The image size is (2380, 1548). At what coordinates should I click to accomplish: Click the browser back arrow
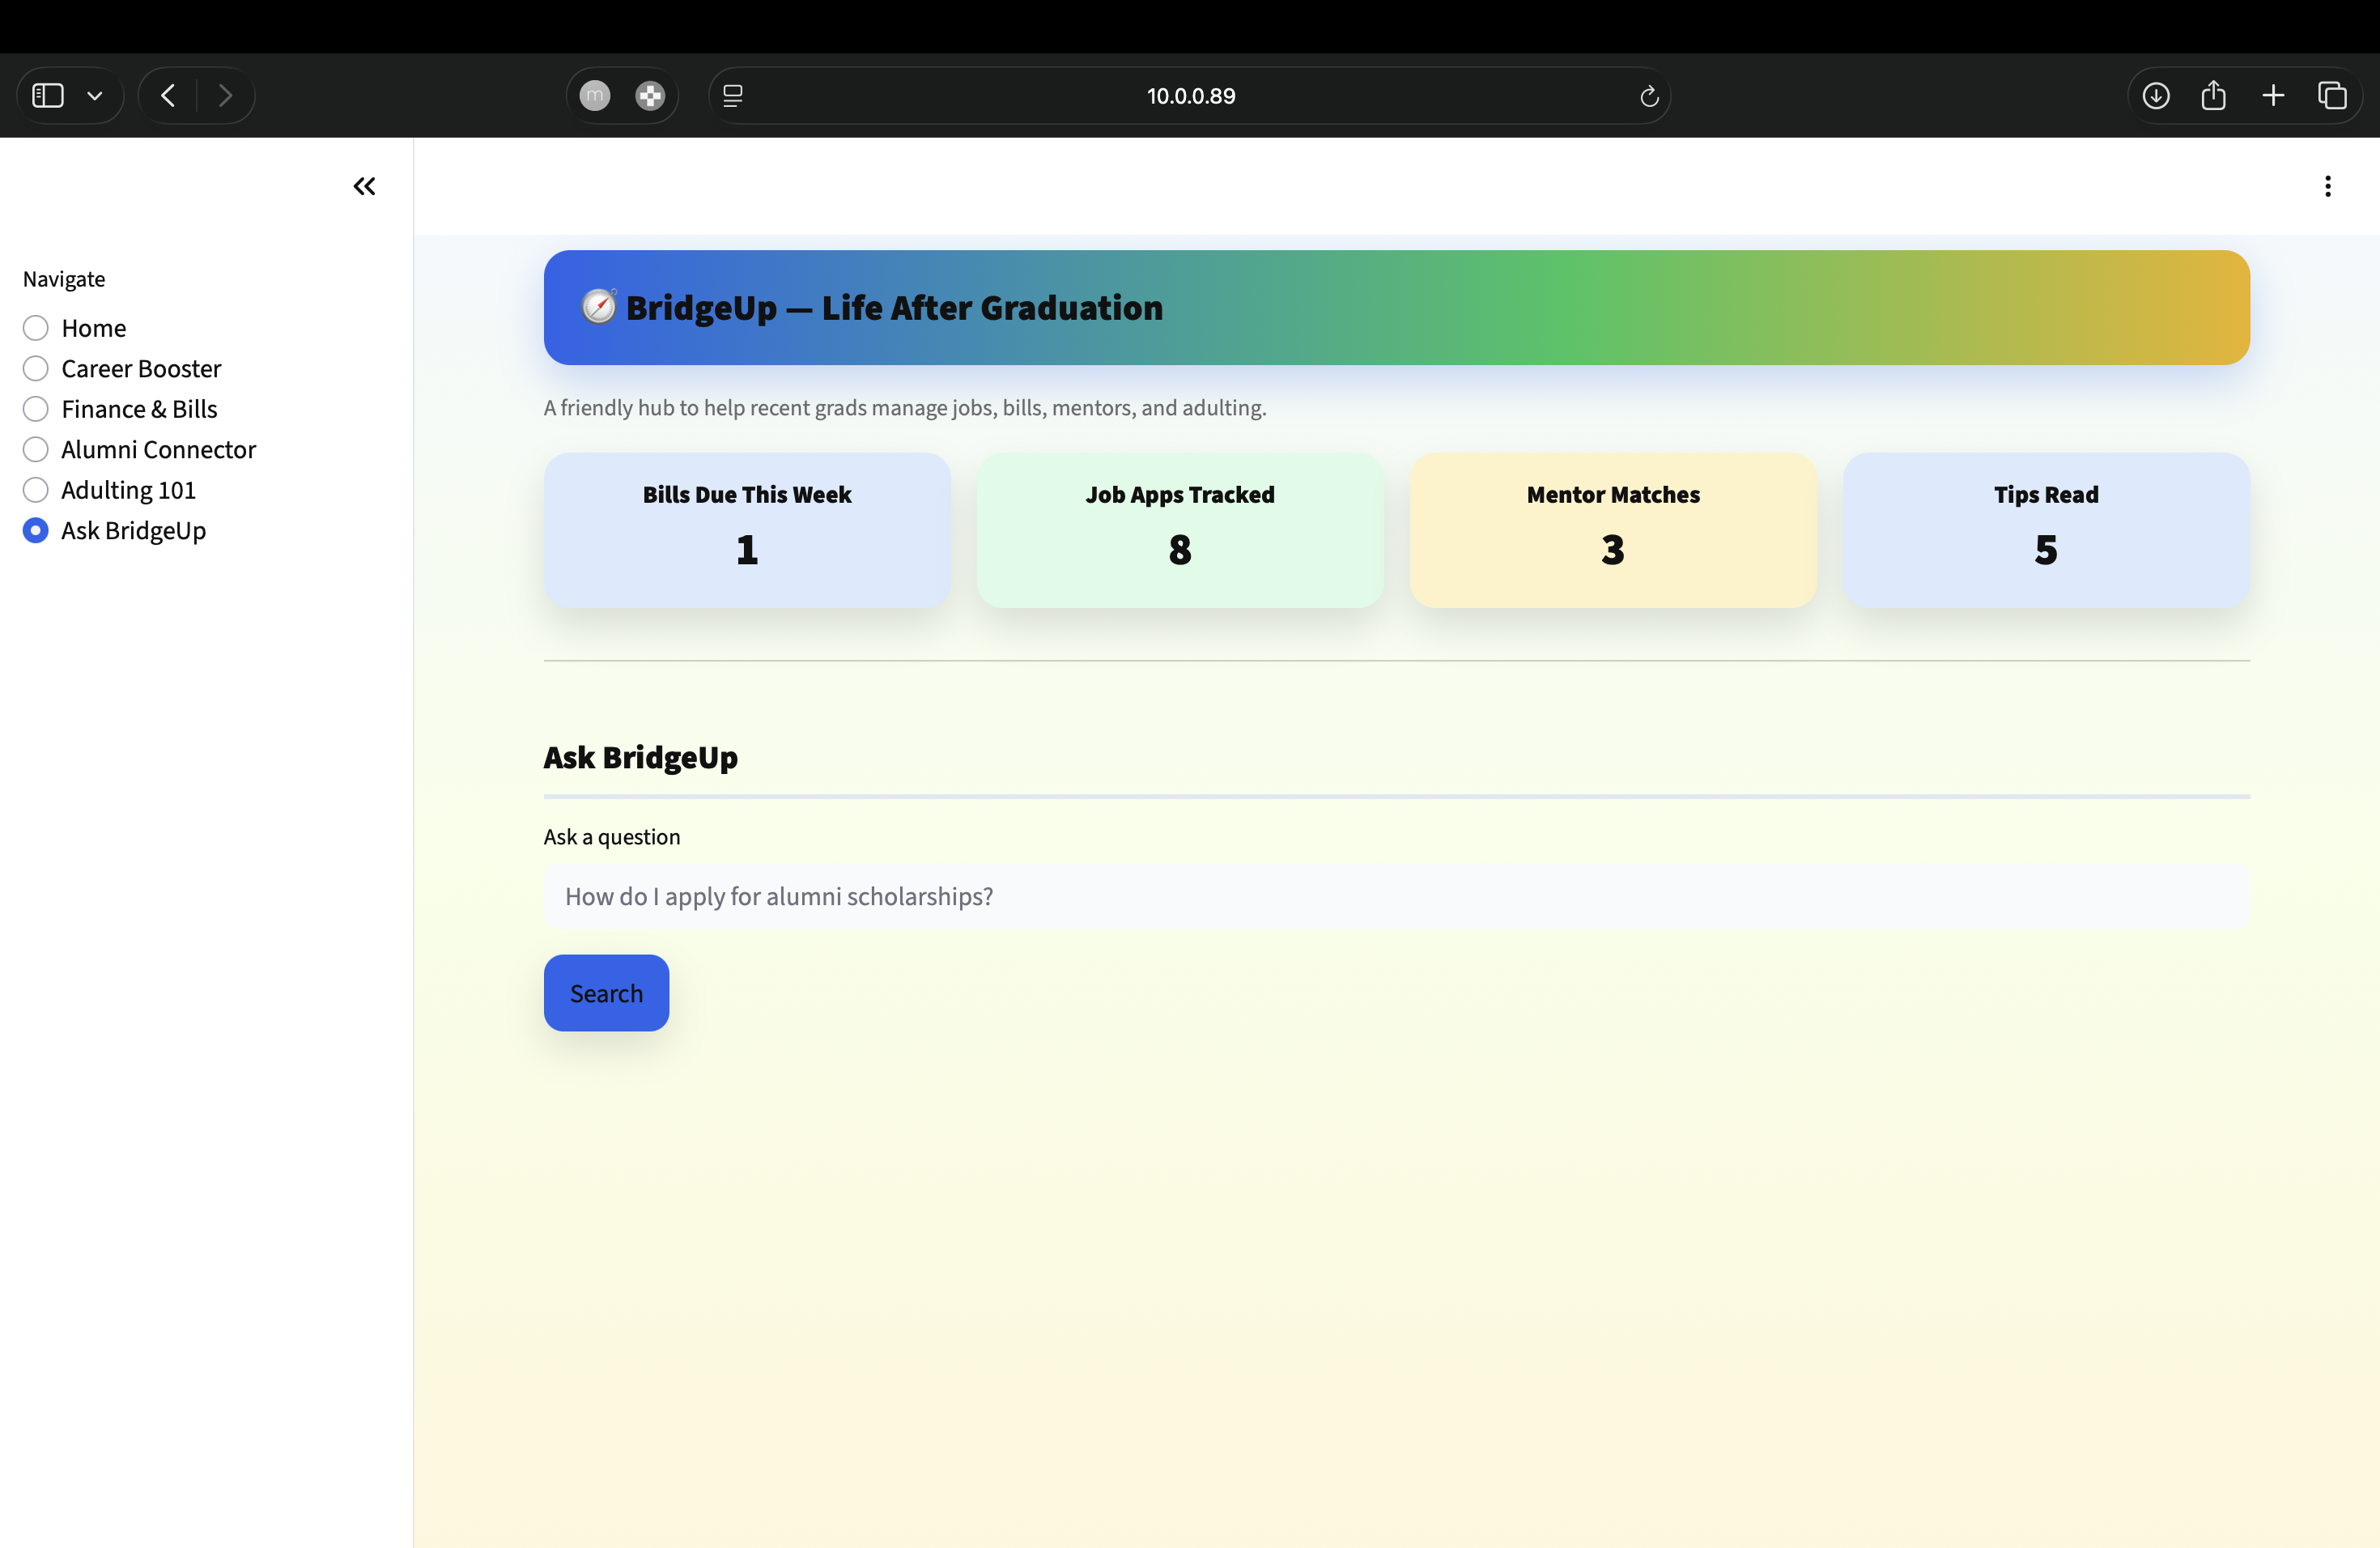168,96
